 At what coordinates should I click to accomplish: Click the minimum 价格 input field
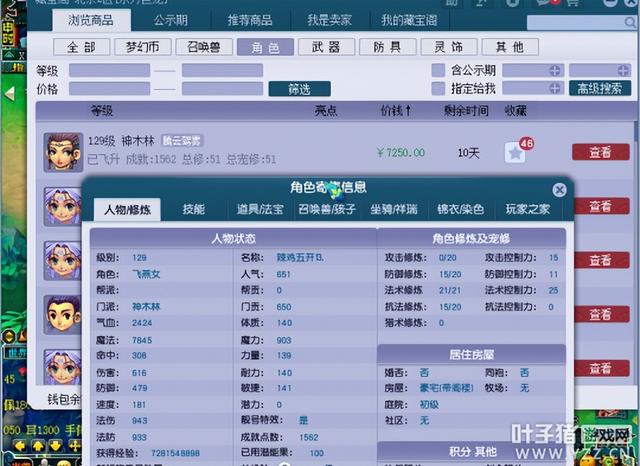pos(109,89)
